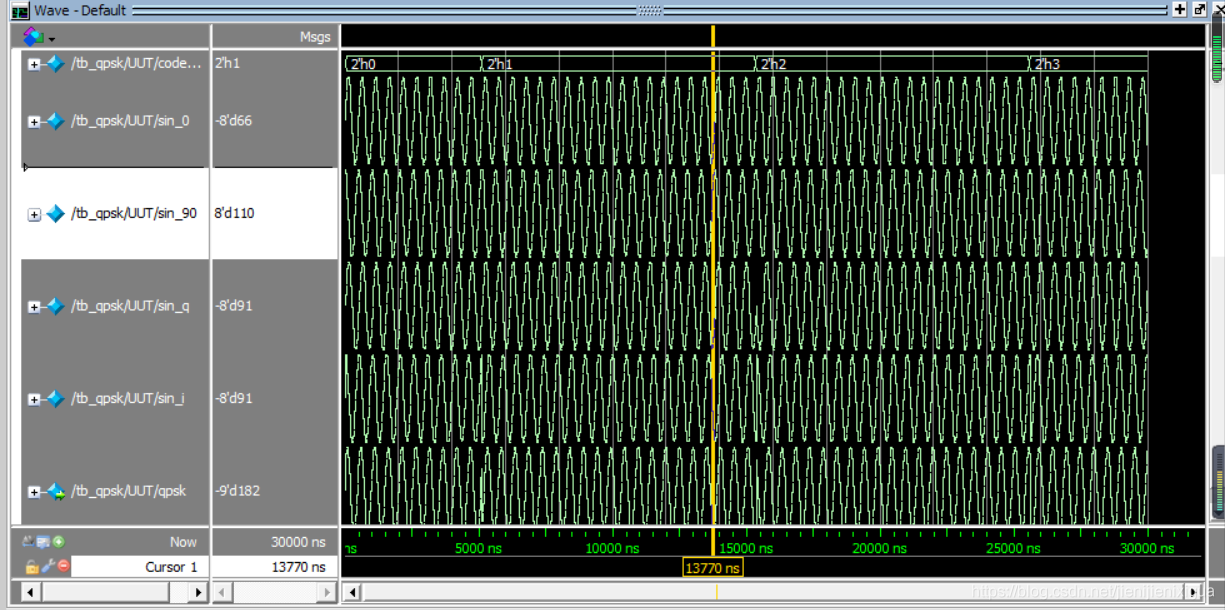Open cursor properties via the wrench icon

[47, 566]
